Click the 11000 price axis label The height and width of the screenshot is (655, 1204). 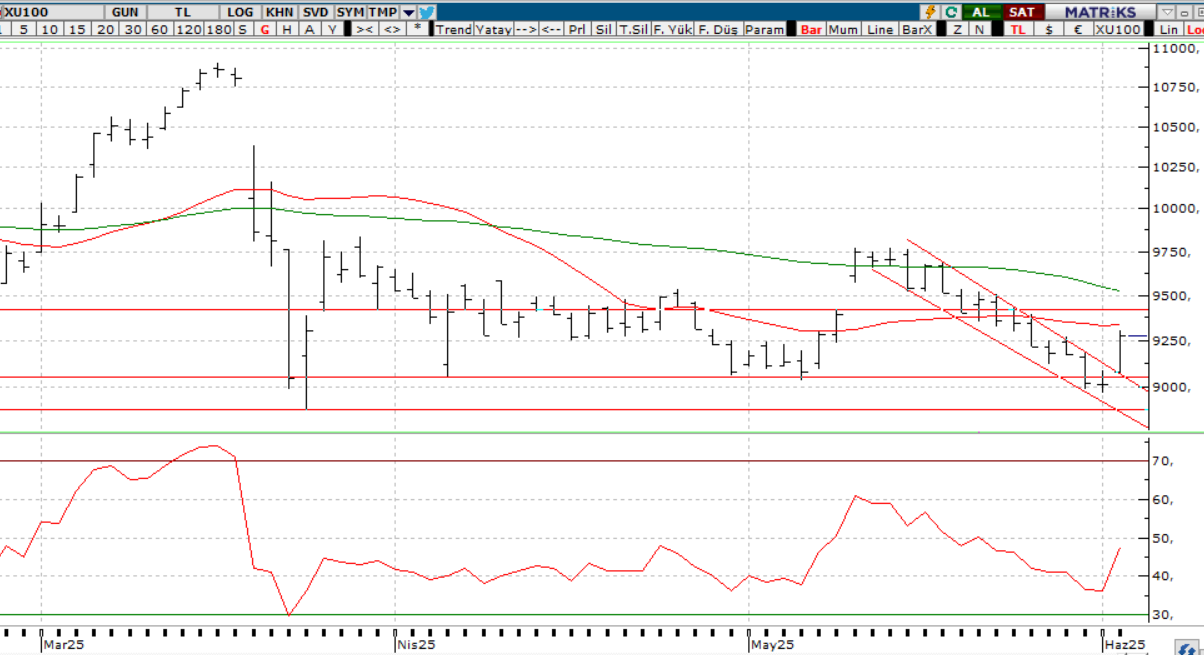point(1177,48)
